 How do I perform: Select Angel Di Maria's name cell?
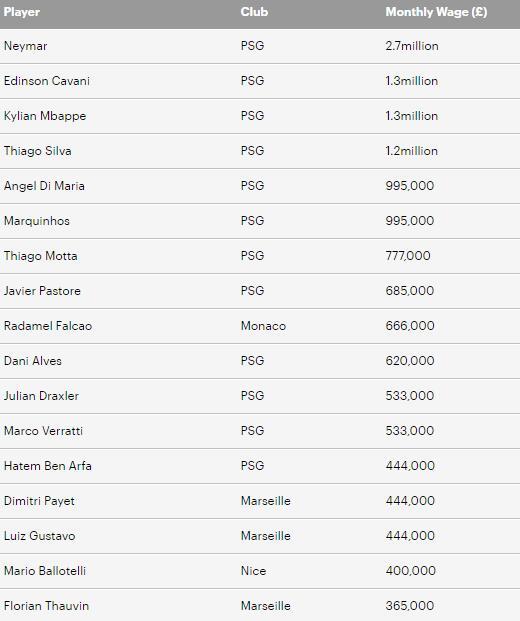(x=44, y=186)
